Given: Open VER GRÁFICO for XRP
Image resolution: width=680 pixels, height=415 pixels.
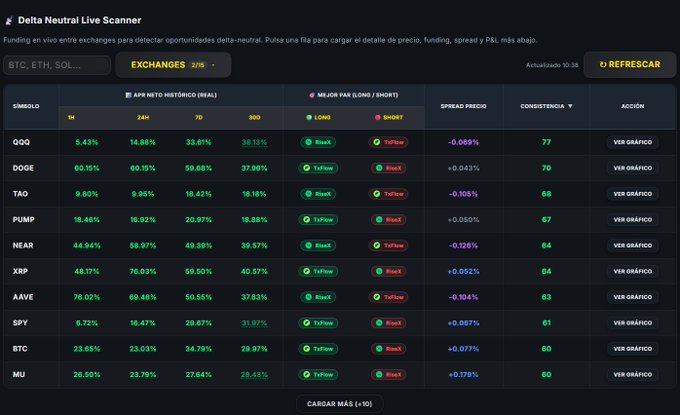Looking at the screenshot, I should [x=632, y=271].
